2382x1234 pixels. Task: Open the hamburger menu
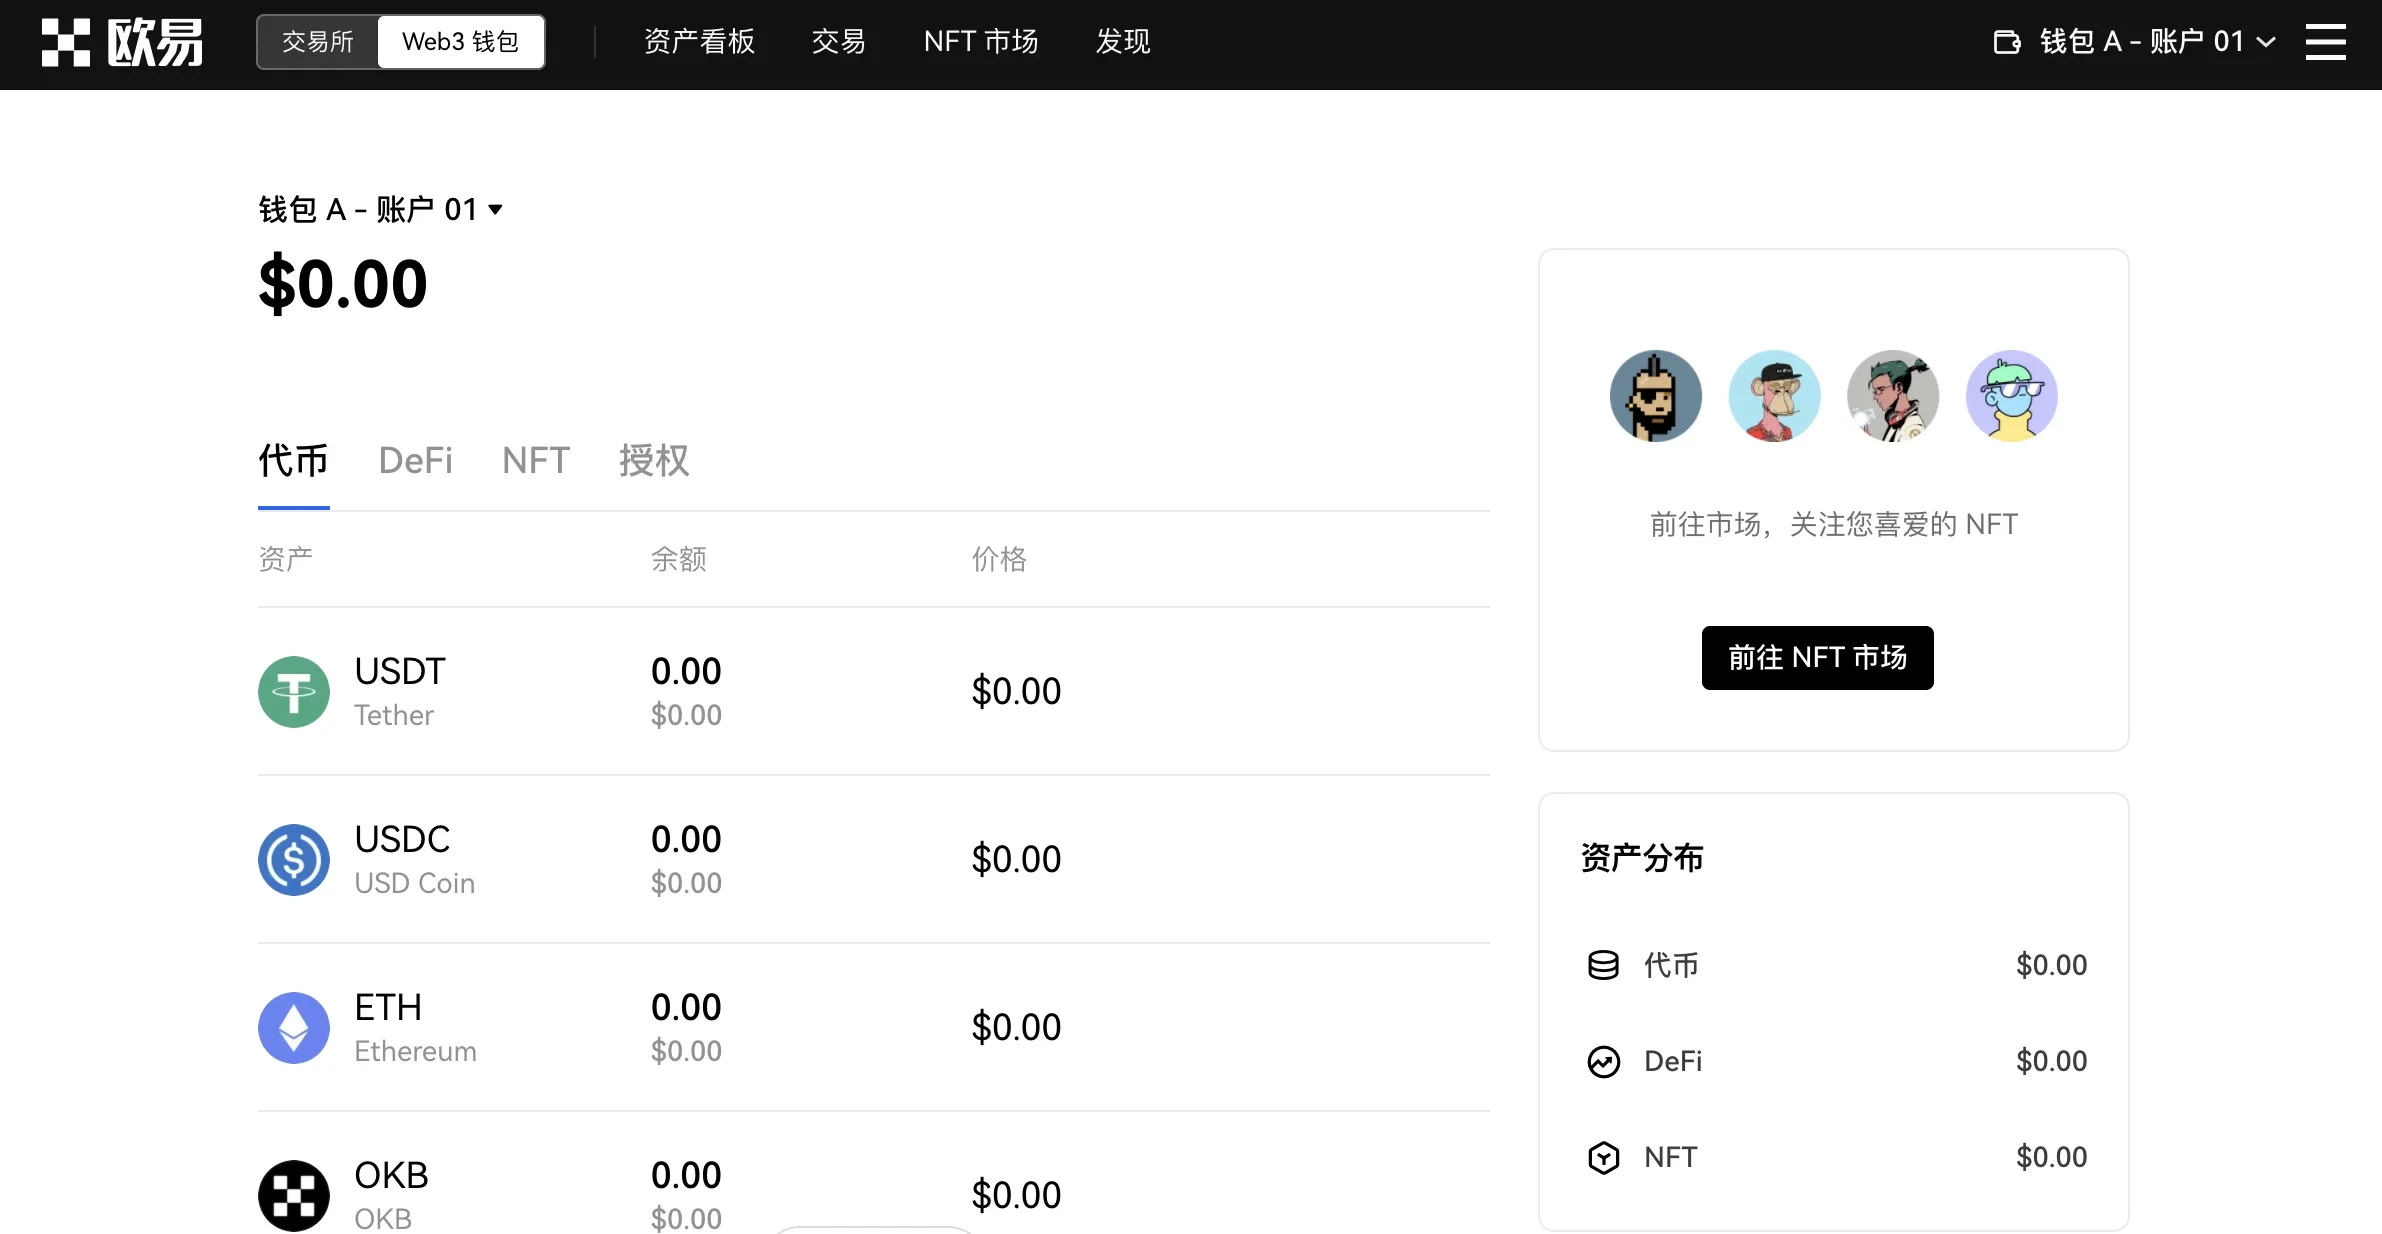pyautogui.click(x=2326, y=42)
